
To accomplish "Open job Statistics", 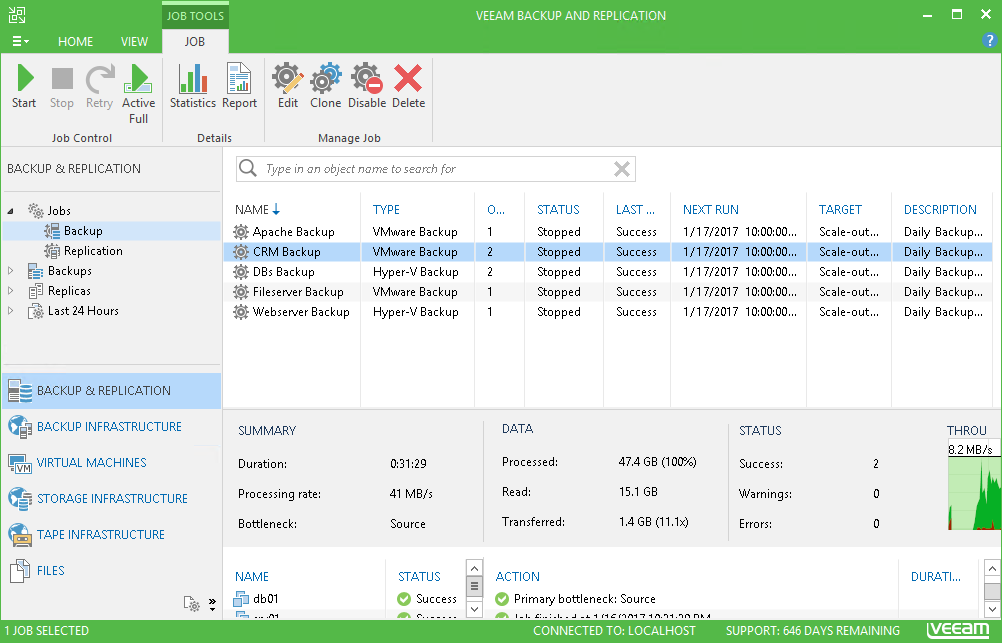I will pos(192,86).
